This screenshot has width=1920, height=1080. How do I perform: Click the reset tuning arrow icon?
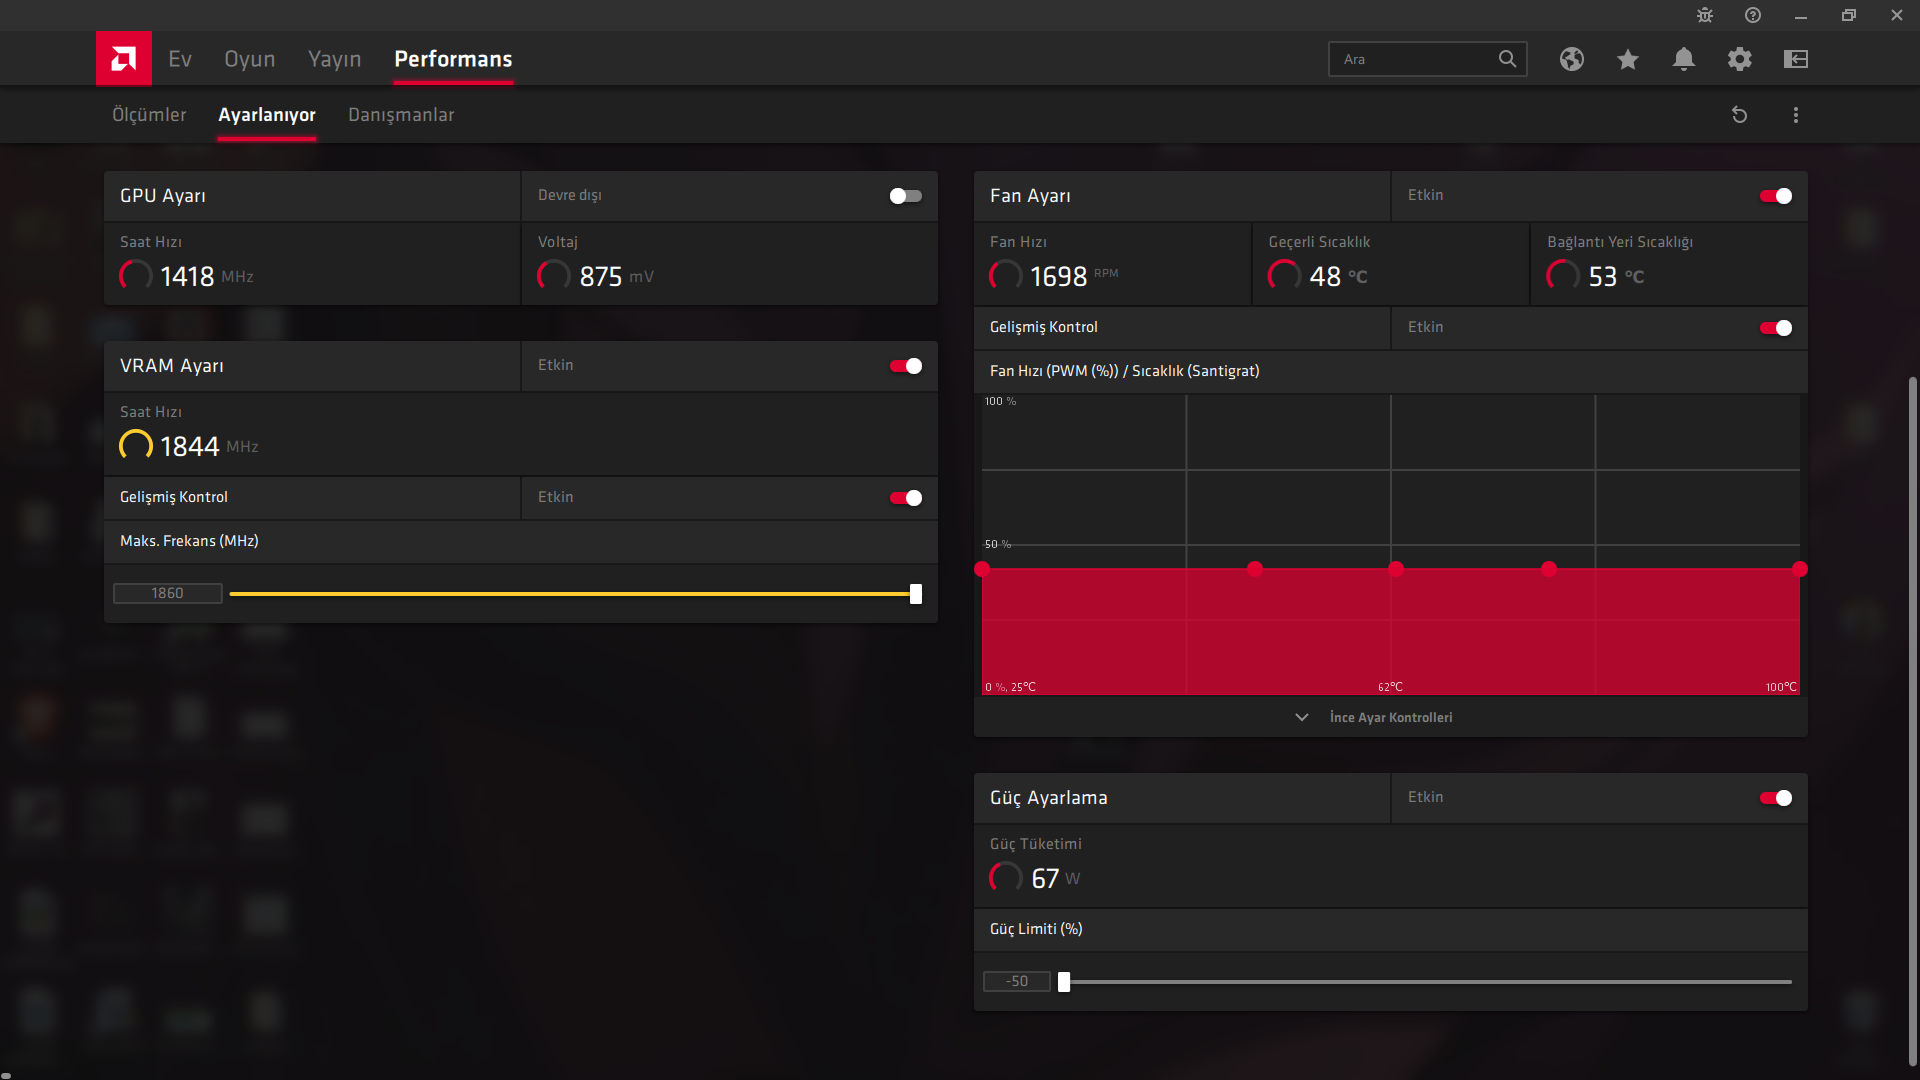click(1740, 115)
